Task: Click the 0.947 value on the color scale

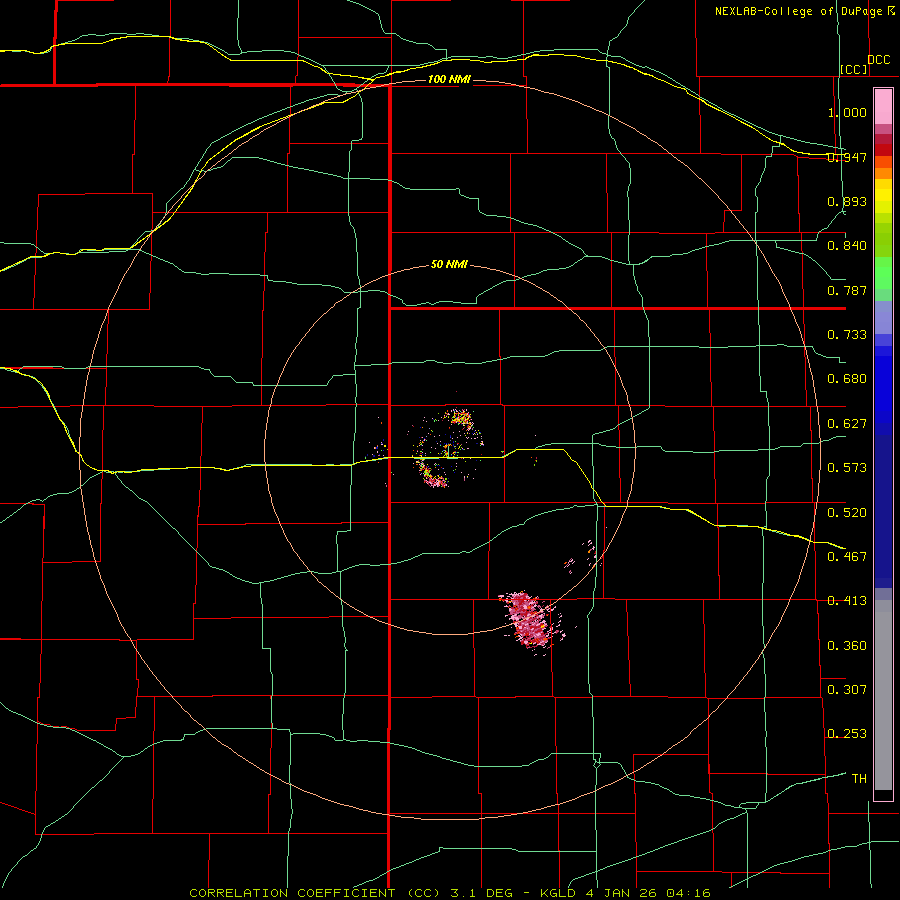Action: click(847, 157)
